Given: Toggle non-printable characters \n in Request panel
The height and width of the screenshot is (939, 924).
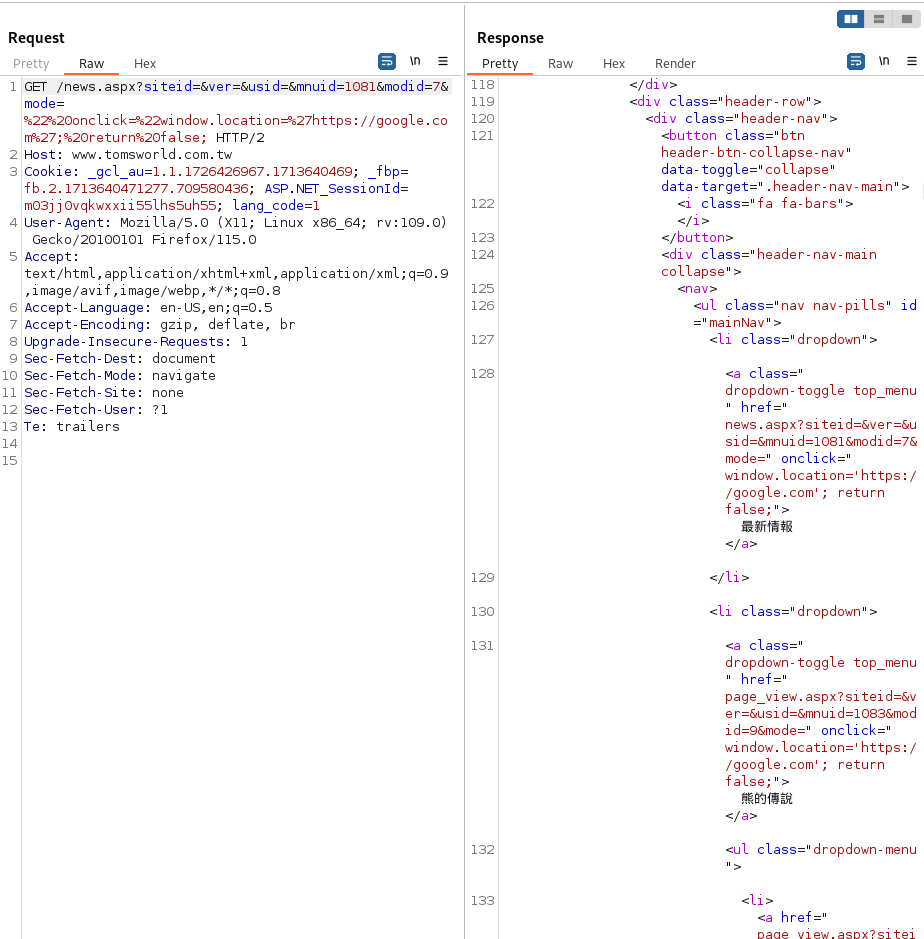Looking at the screenshot, I should (415, 61).
